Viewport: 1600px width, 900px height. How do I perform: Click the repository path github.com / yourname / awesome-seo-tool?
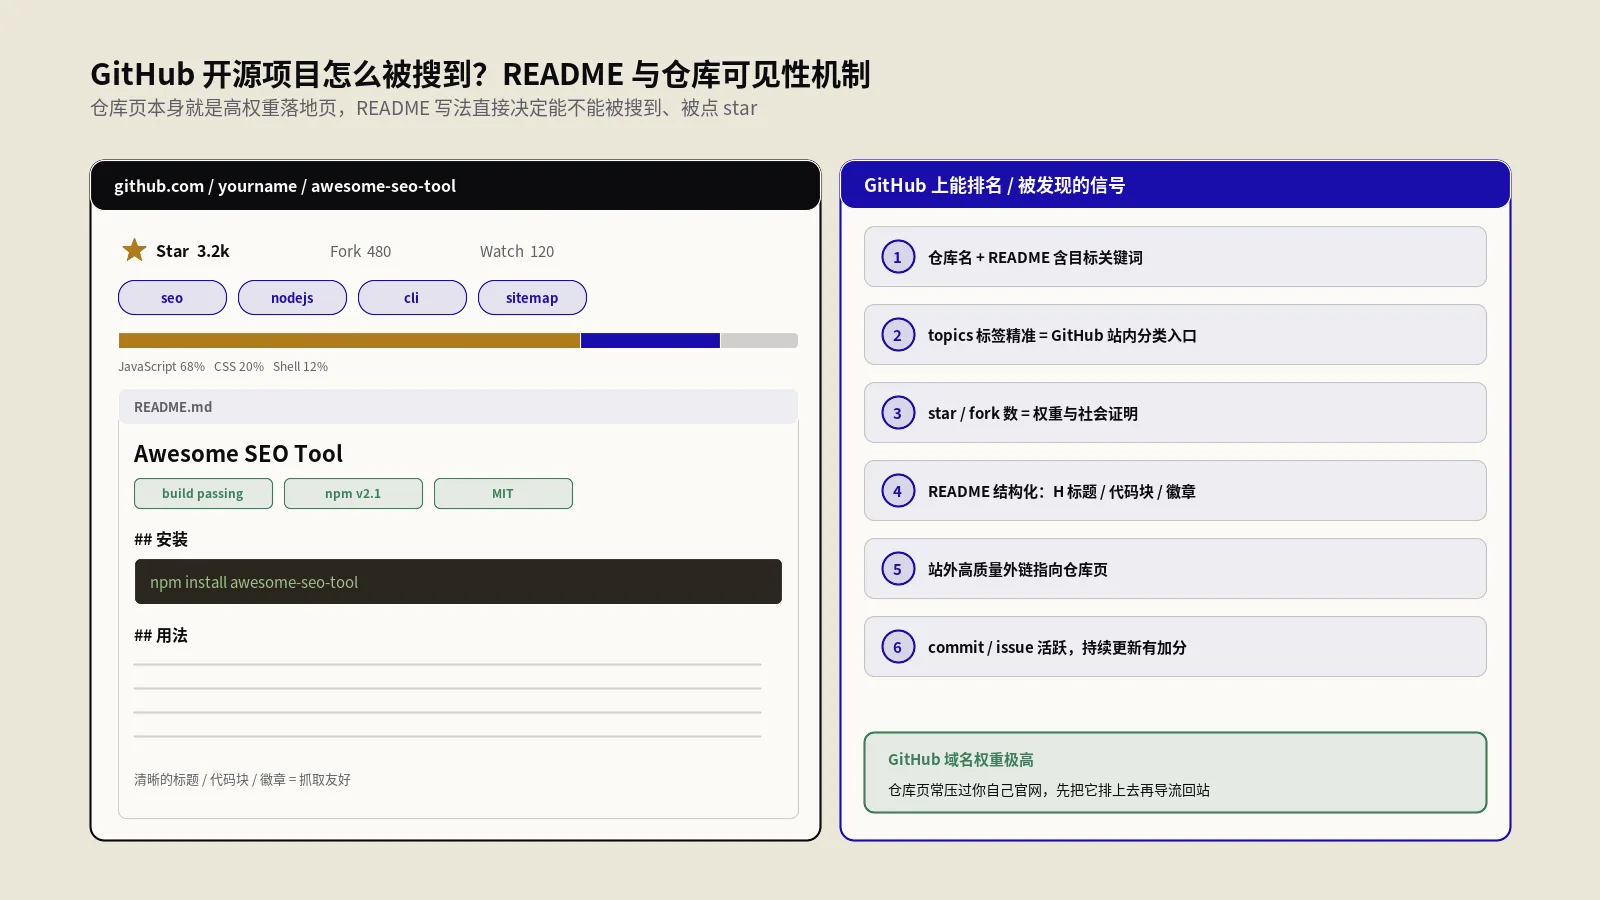pos(285,186)
